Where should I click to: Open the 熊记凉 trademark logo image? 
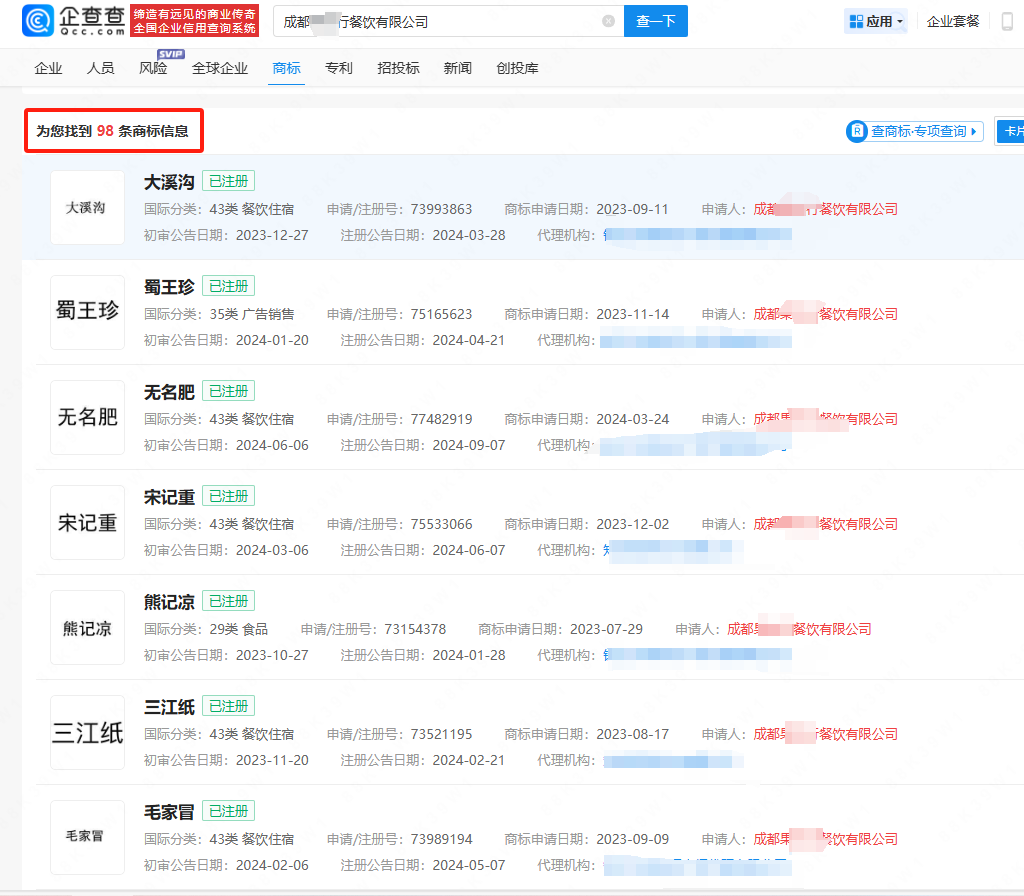click(87, 628)
